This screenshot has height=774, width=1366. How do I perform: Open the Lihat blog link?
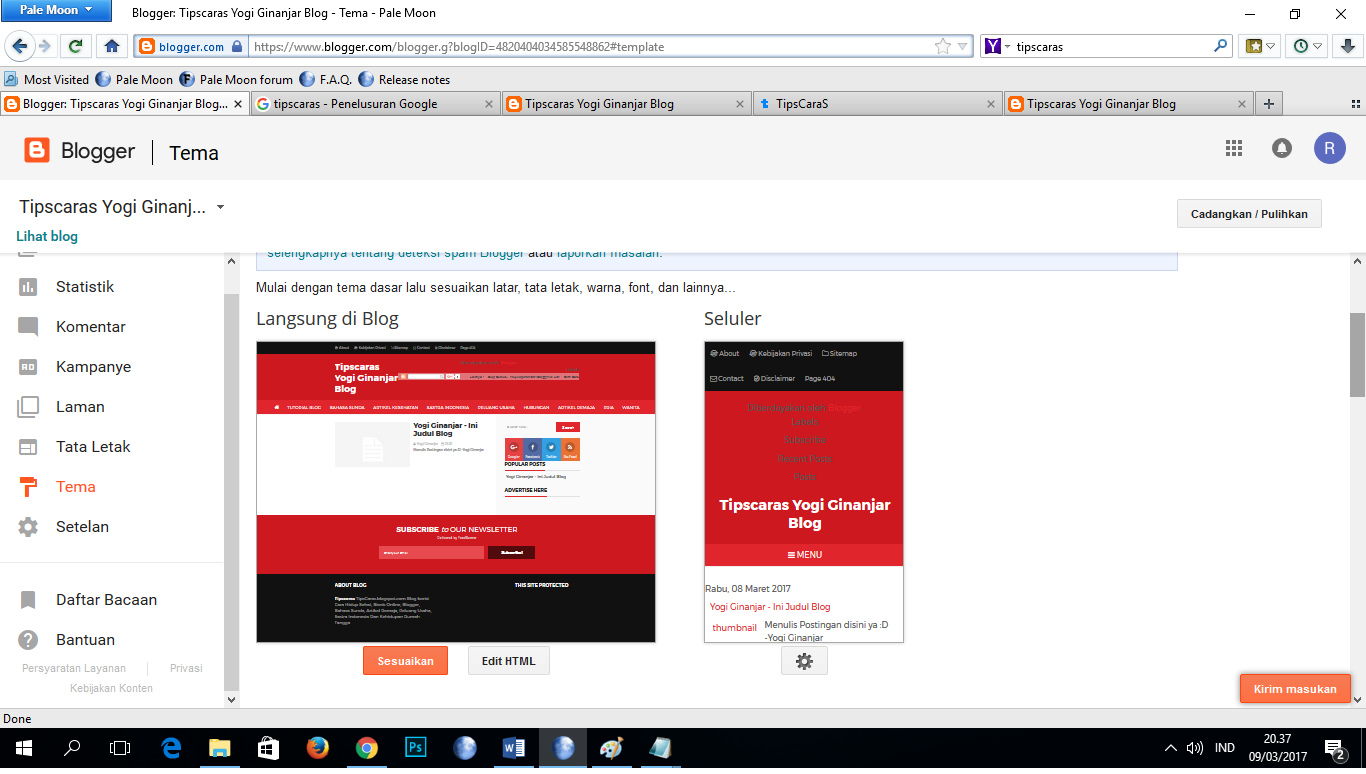pos(47,237)
